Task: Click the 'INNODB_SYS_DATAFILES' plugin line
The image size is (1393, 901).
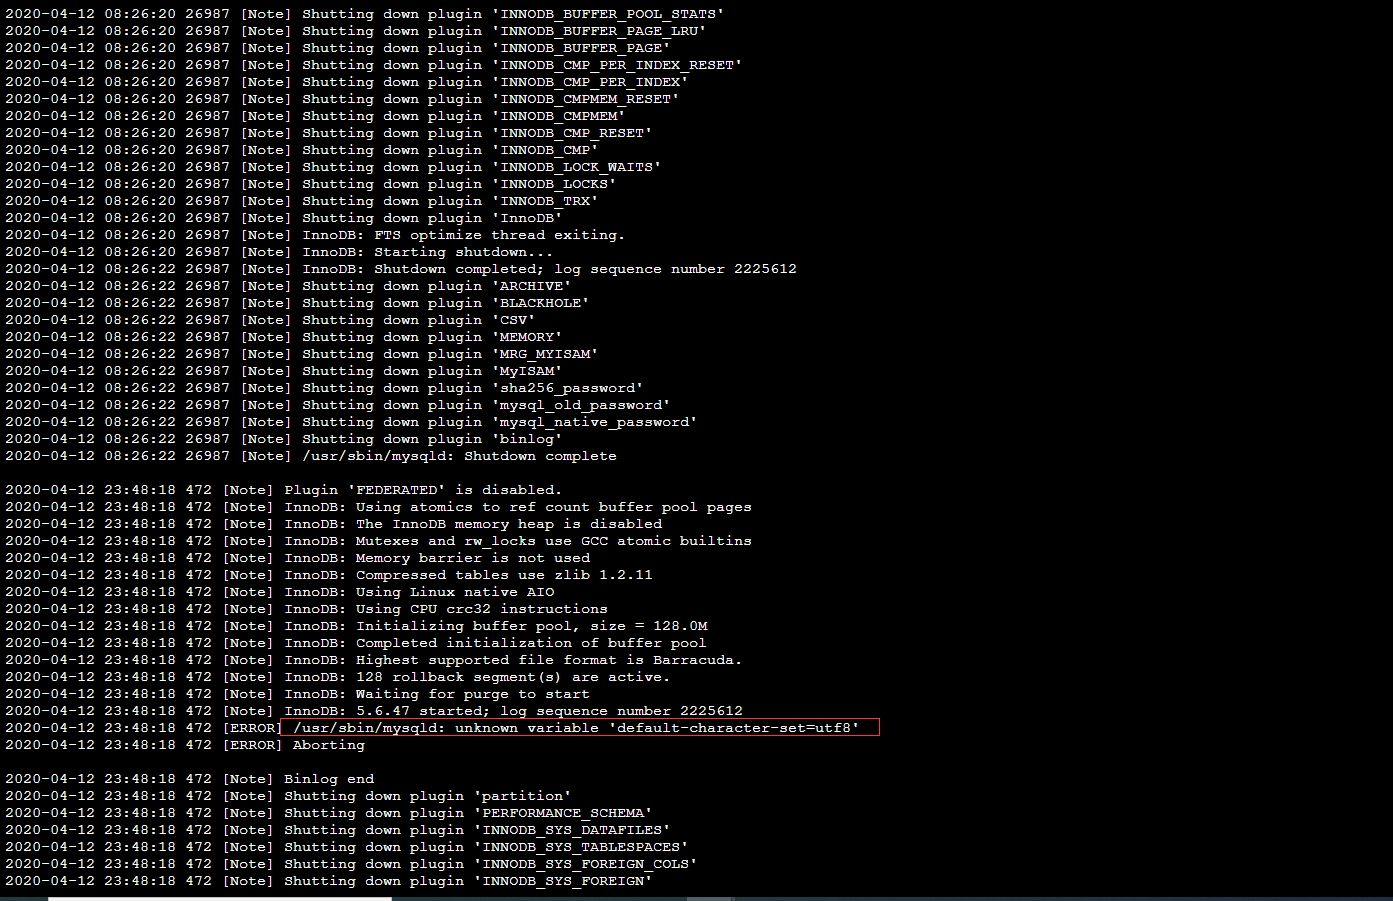Action: (x=338, y=830)
